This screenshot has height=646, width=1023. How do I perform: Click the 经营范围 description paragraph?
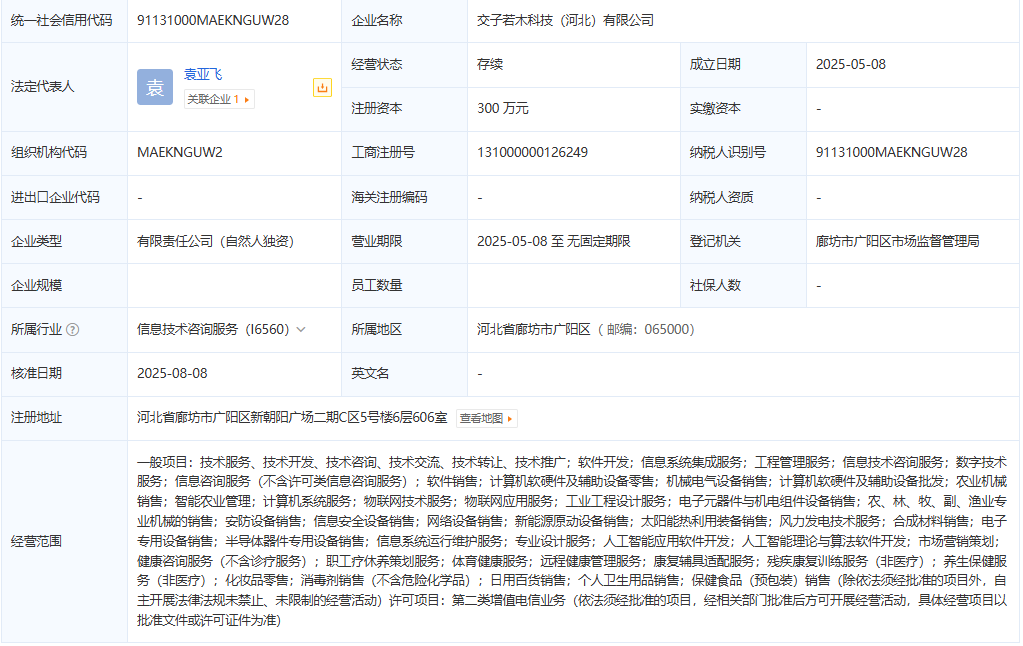[x=571, y=541]
